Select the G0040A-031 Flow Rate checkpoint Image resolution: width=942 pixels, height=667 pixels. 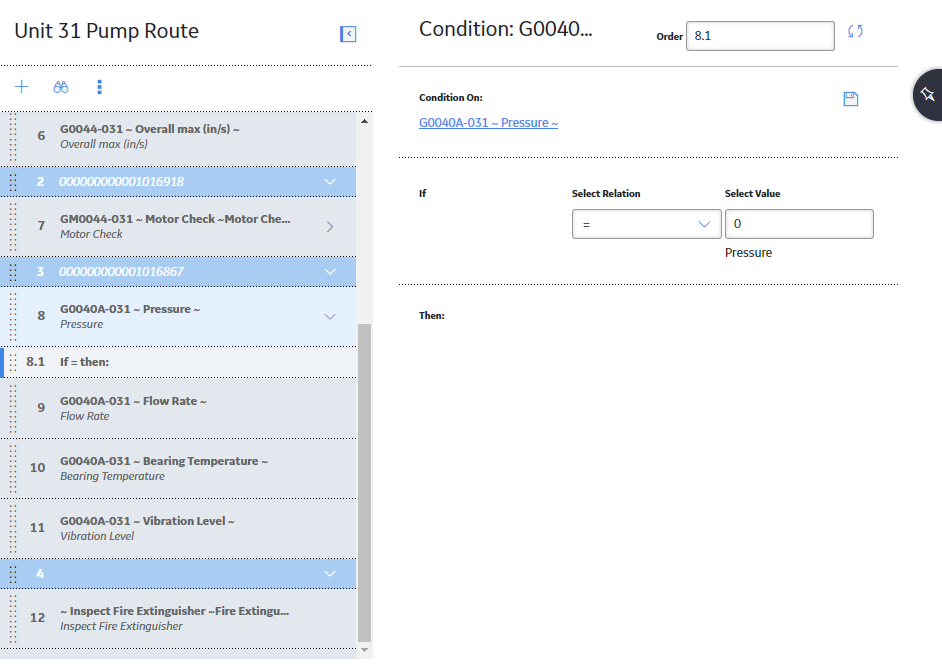click(178, 408)
